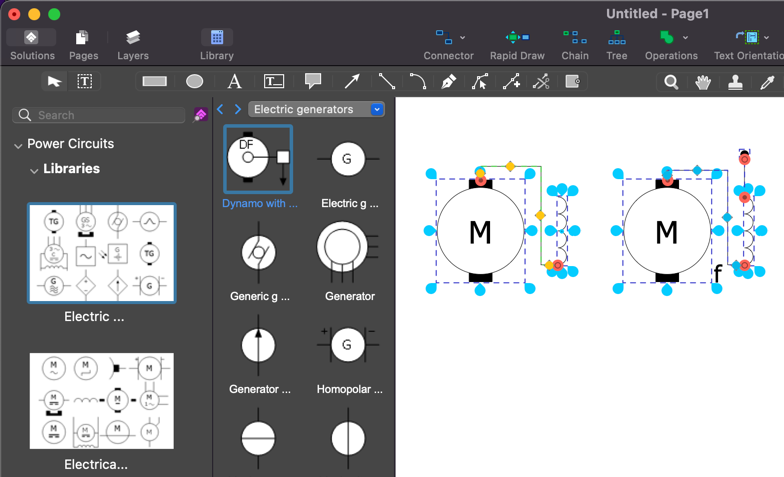784x477 pixels.
Task: Choose the Generic generator symbol
Action: [x=258, y=252]
